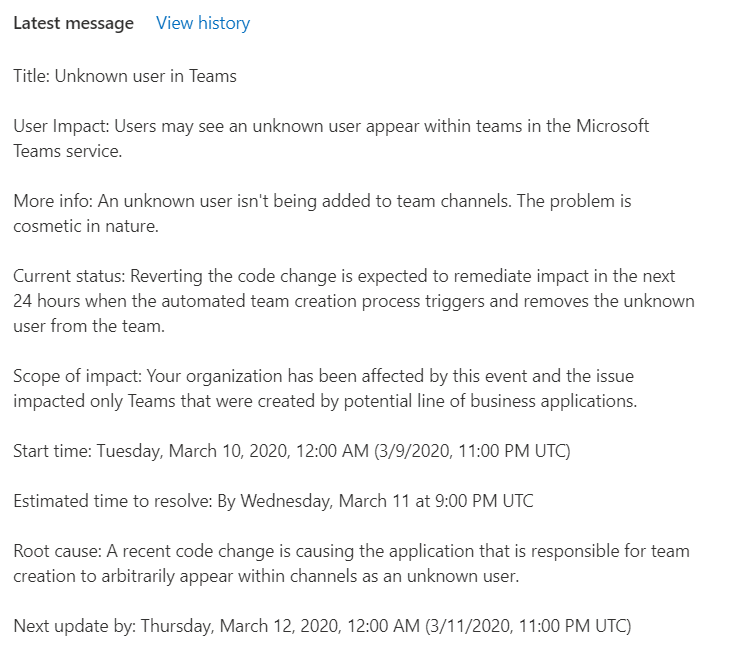
Task: Select the Latest message tab
Action: pos(74,23)
